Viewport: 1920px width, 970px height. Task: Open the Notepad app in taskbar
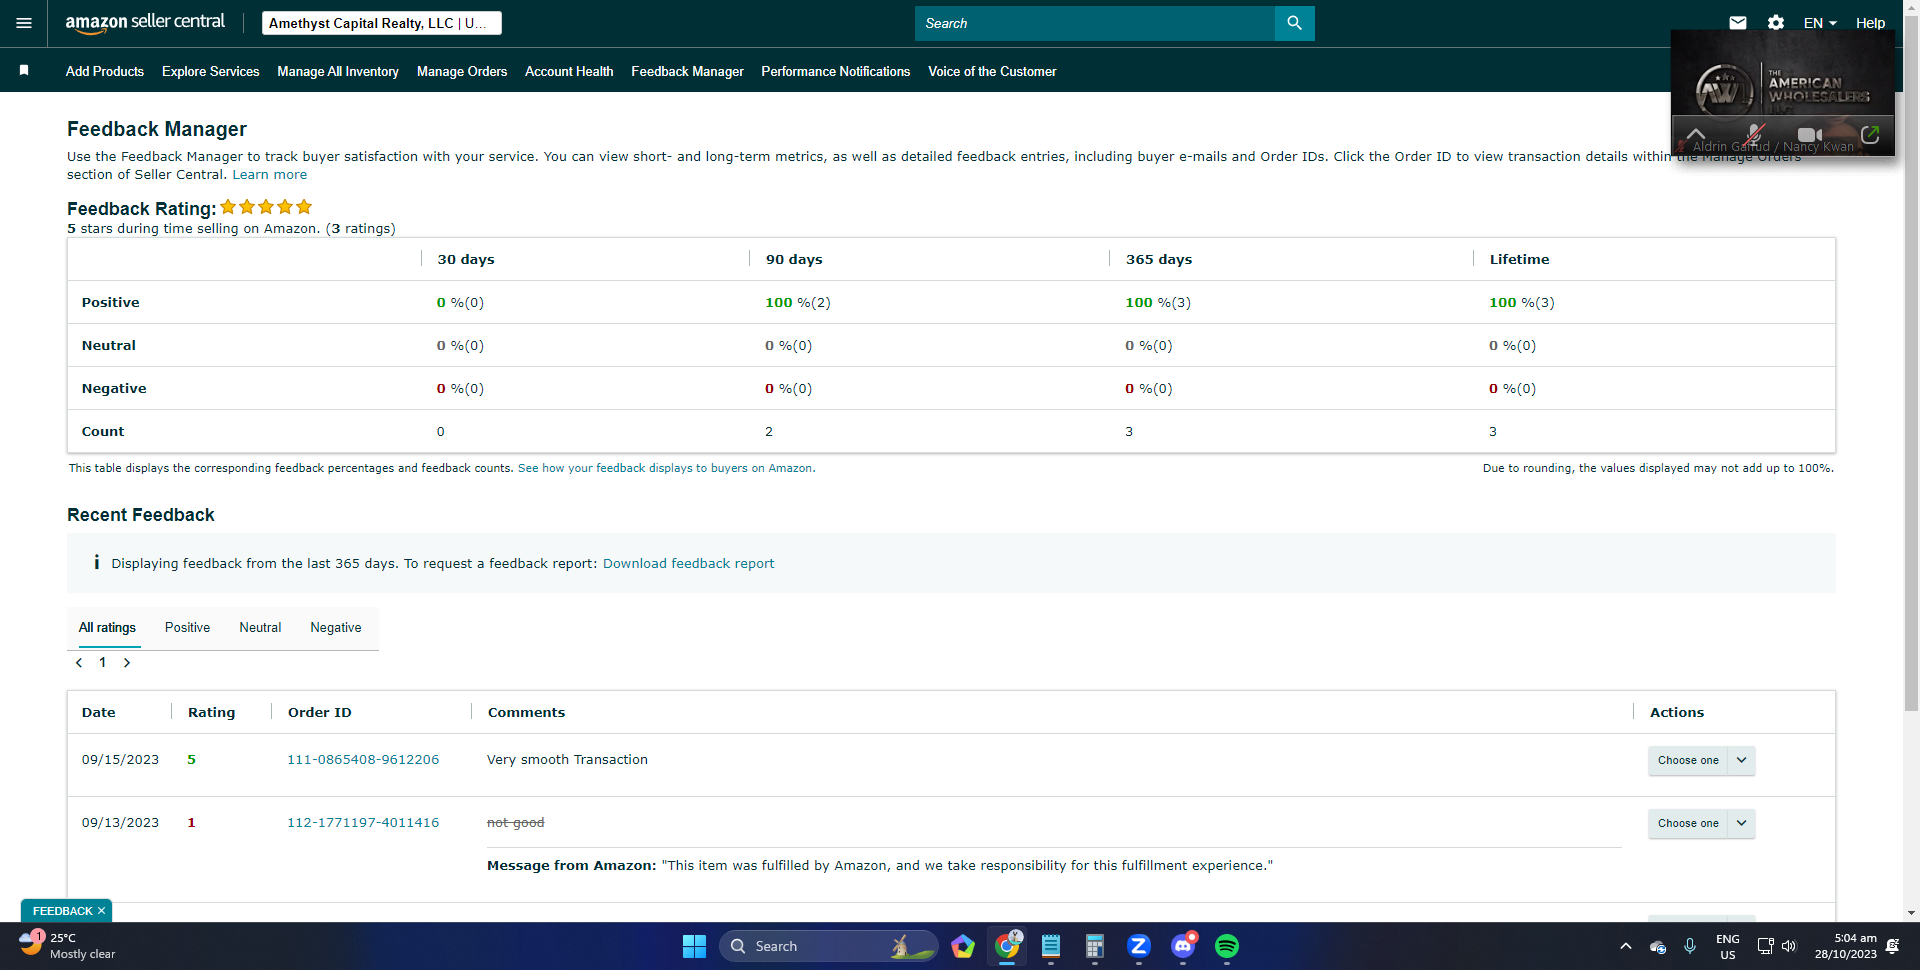click(1051, 946)
